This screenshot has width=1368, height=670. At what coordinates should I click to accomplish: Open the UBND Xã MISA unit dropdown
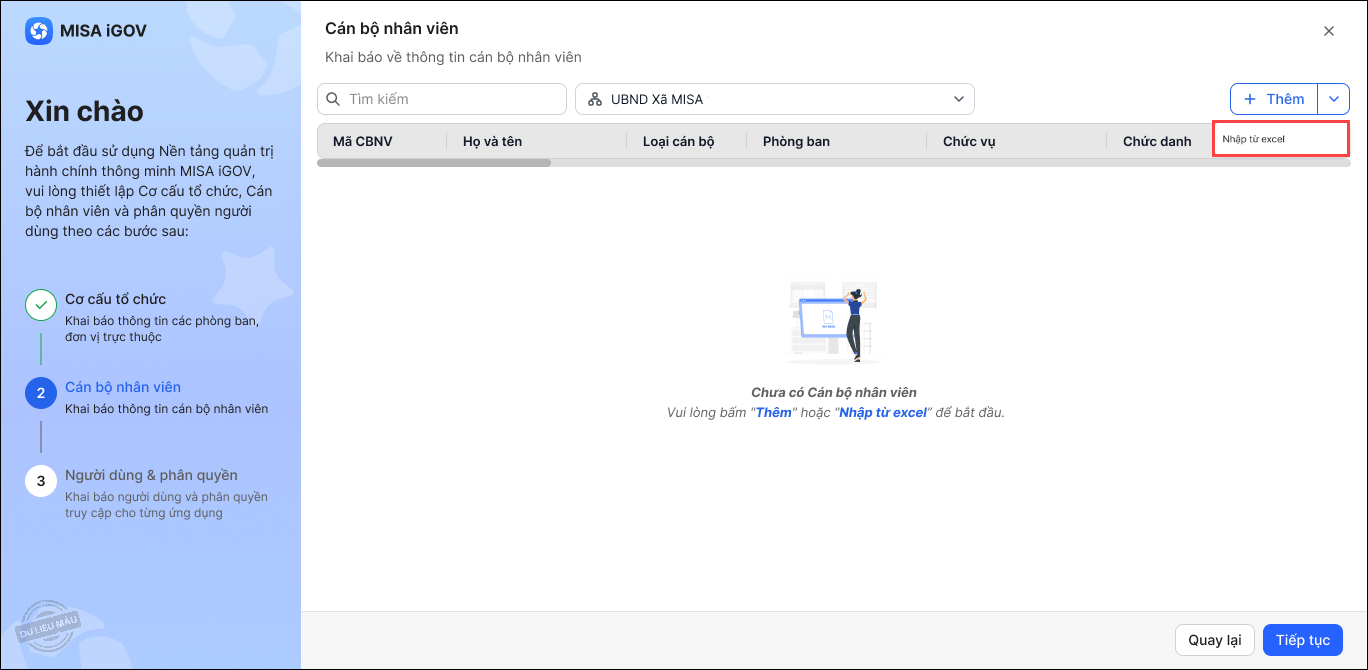point(775,99)
